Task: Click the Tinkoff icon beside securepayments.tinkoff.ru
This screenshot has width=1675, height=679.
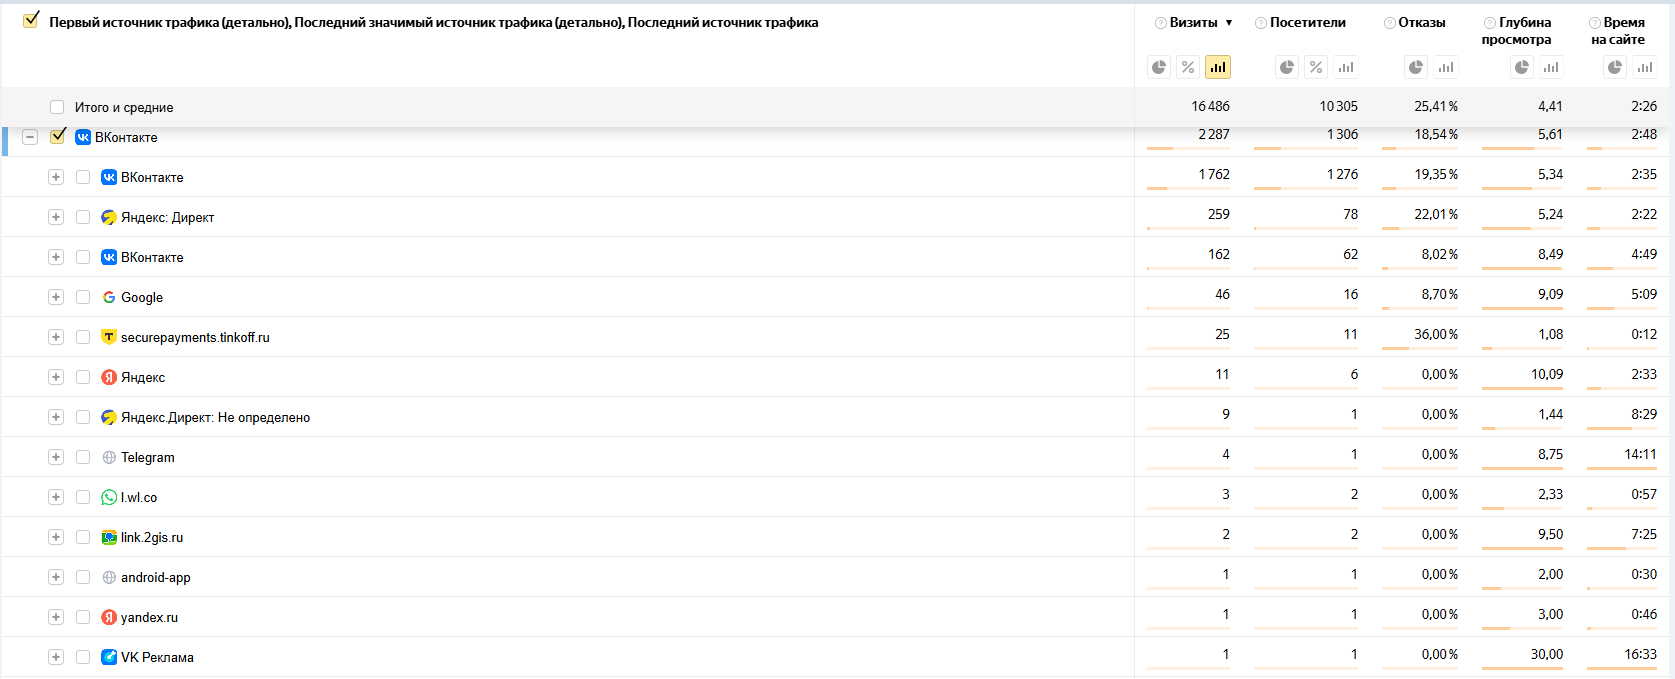Action: 109,337
